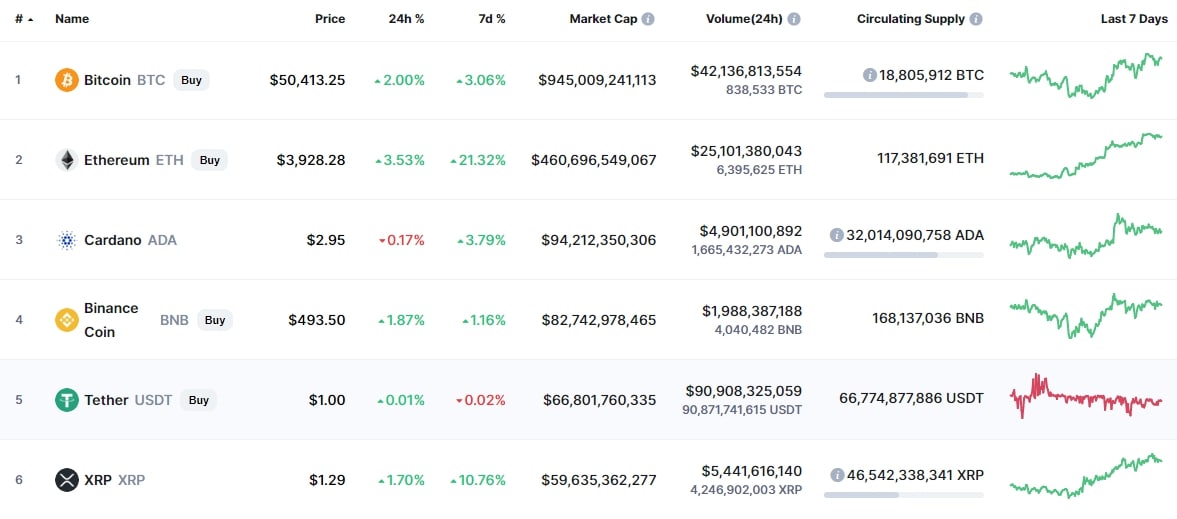Sort table by Name column header

point(71,20)
